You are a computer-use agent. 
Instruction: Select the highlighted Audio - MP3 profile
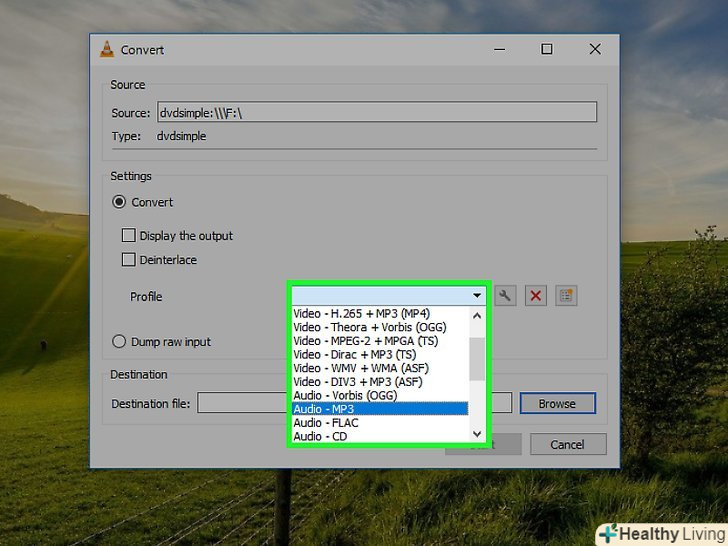tap(380, 409)
